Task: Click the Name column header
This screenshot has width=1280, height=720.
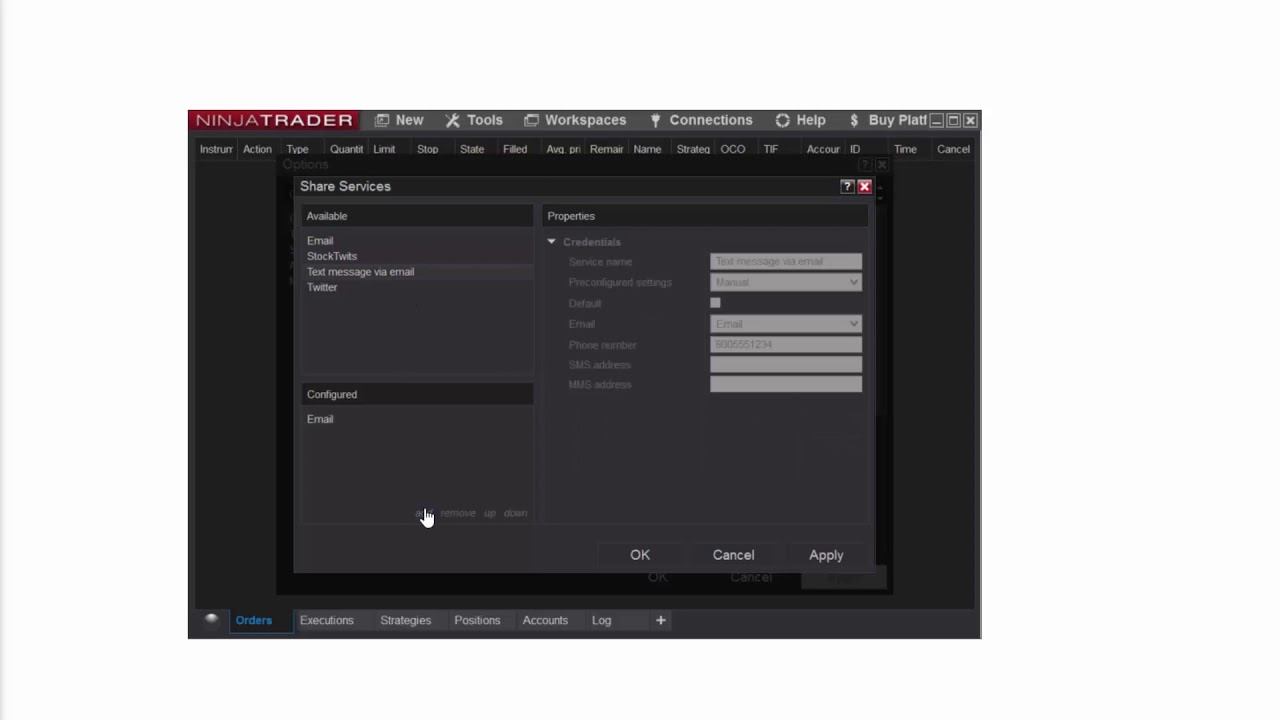Action: coord(647,149)
